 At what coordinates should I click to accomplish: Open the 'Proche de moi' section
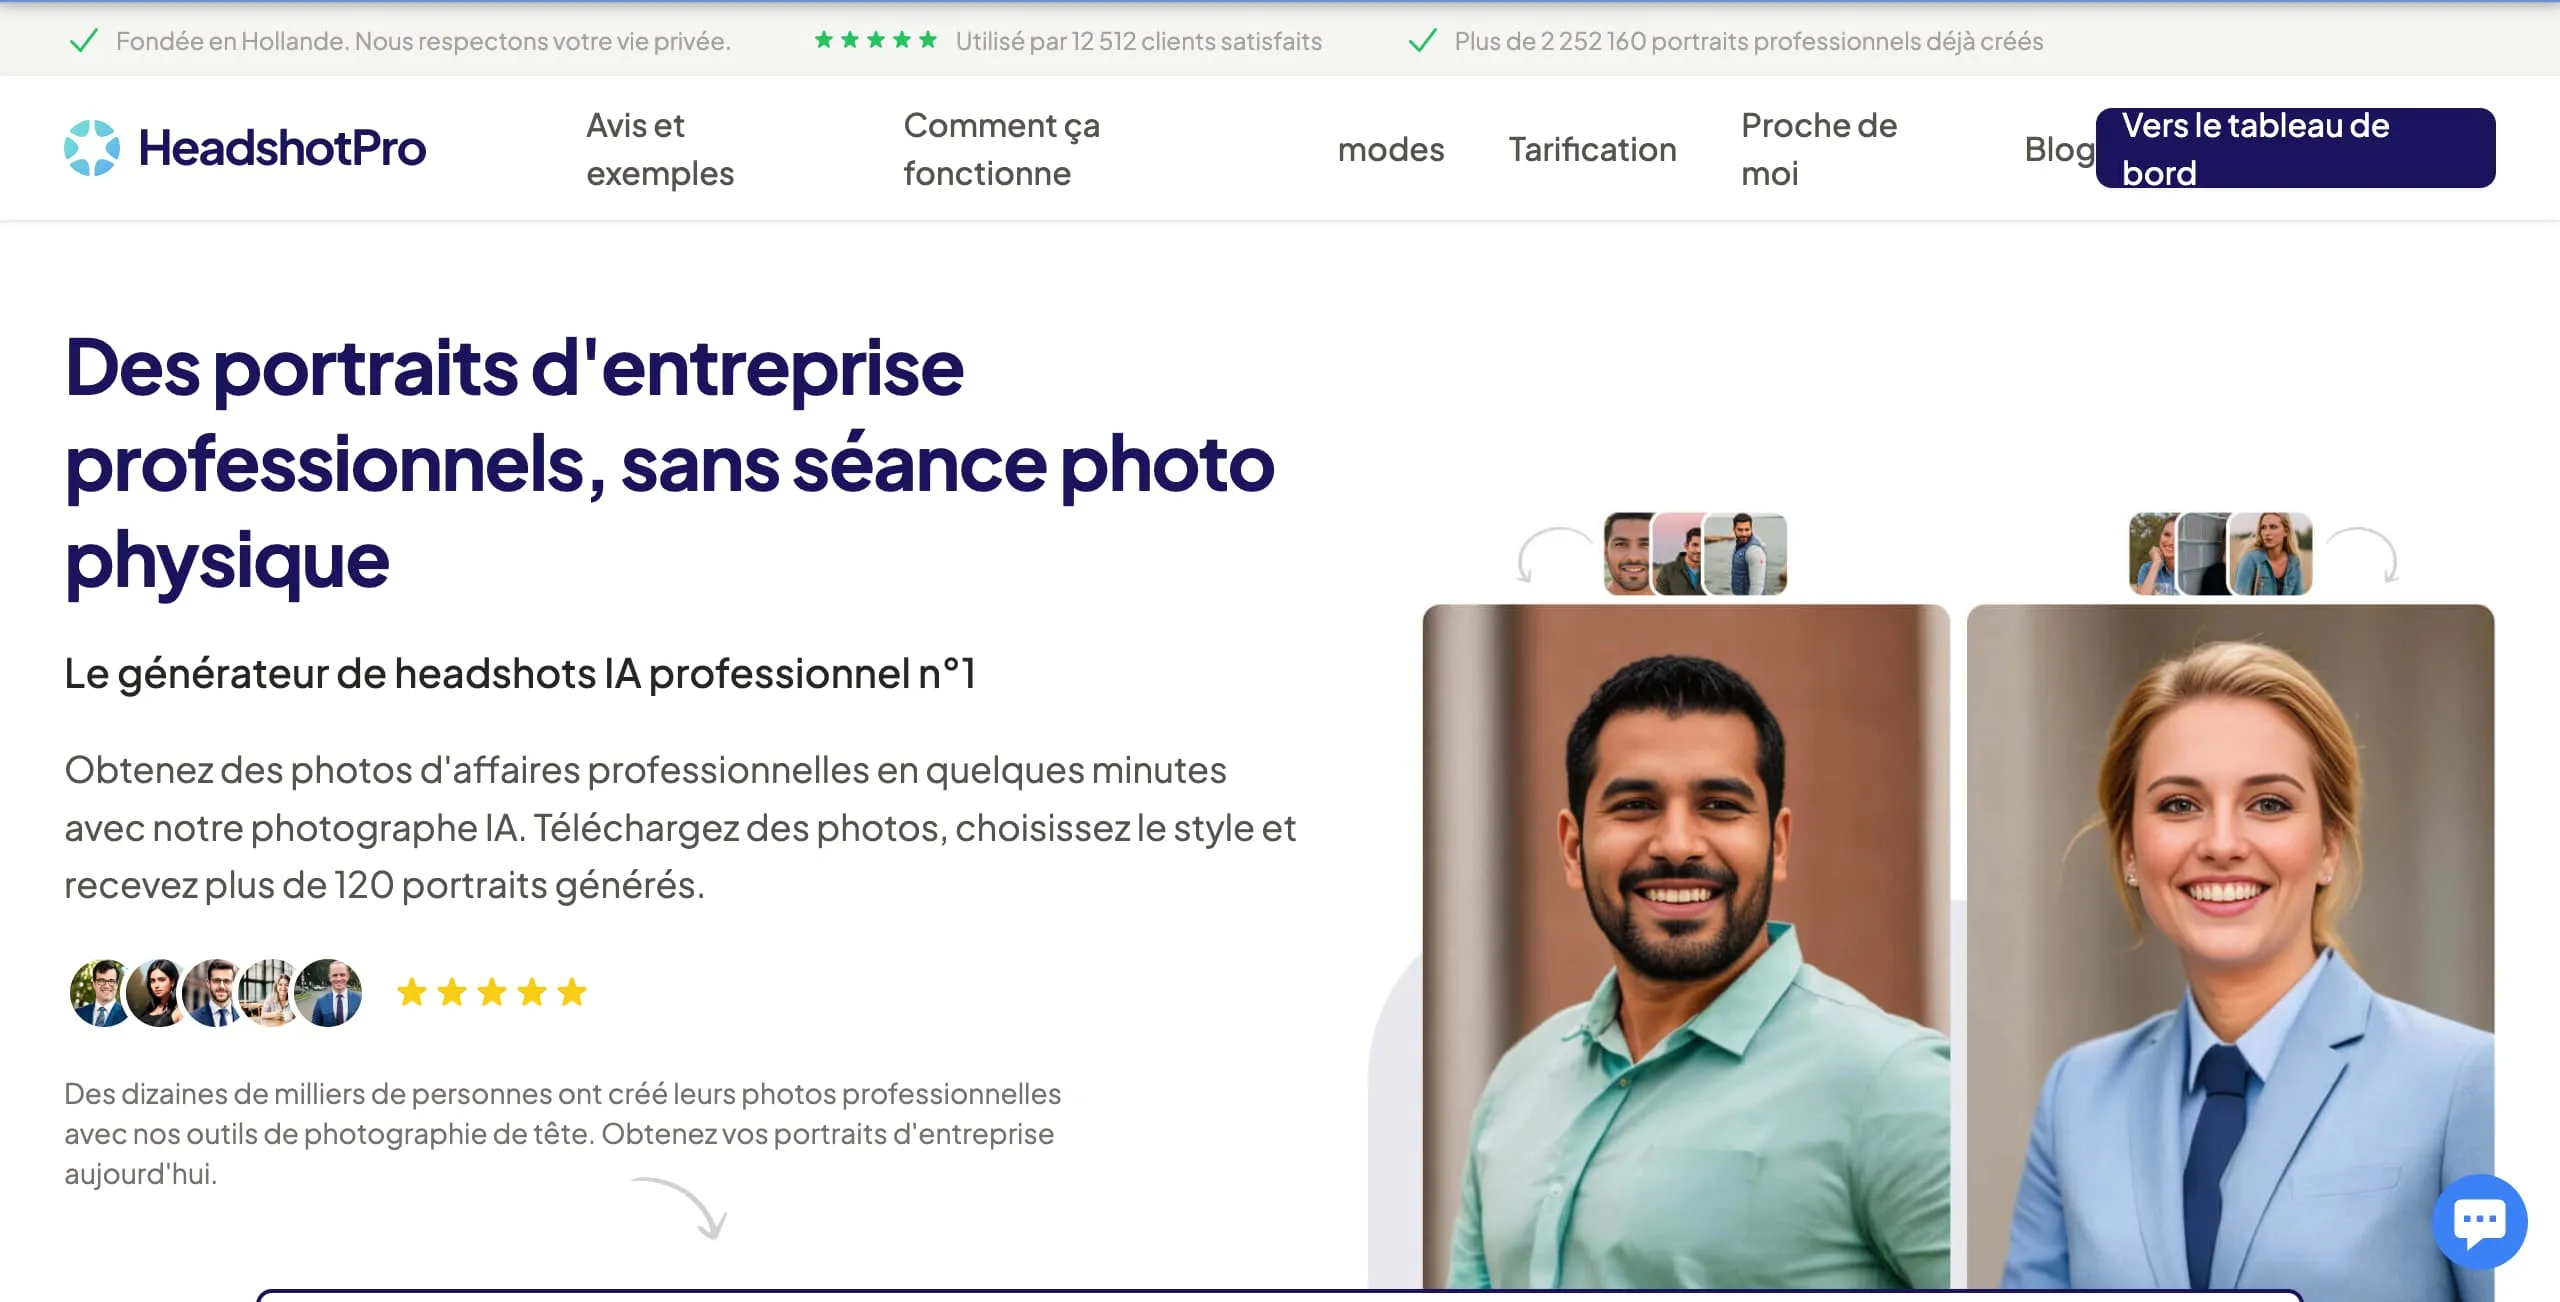[x=1819, y=148]
